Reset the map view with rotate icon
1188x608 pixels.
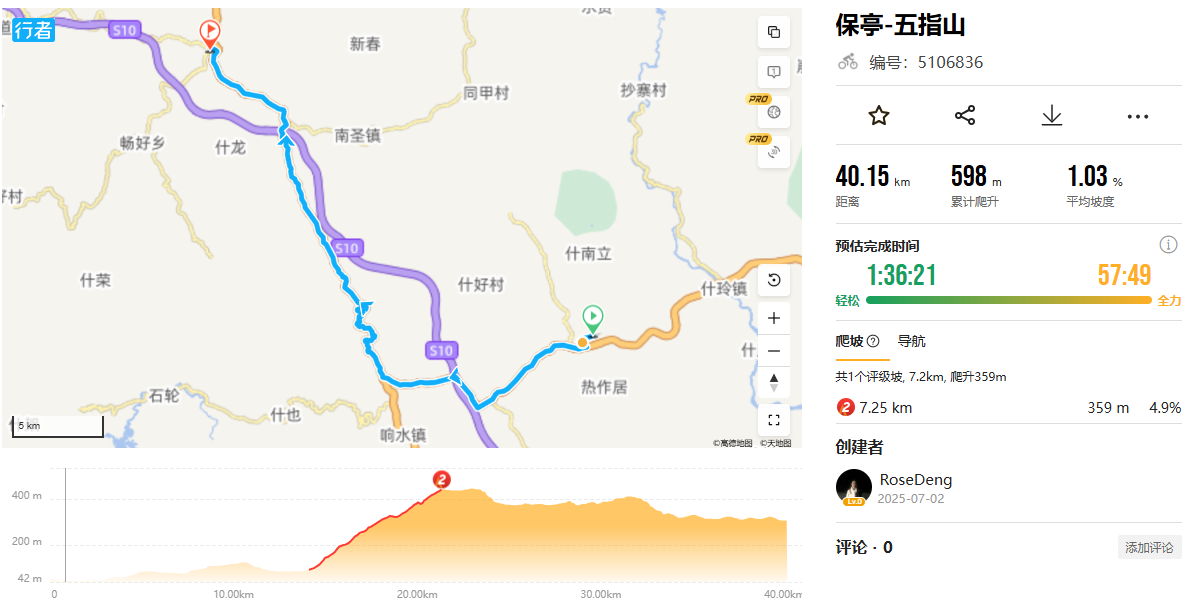[x=774, y=280]
